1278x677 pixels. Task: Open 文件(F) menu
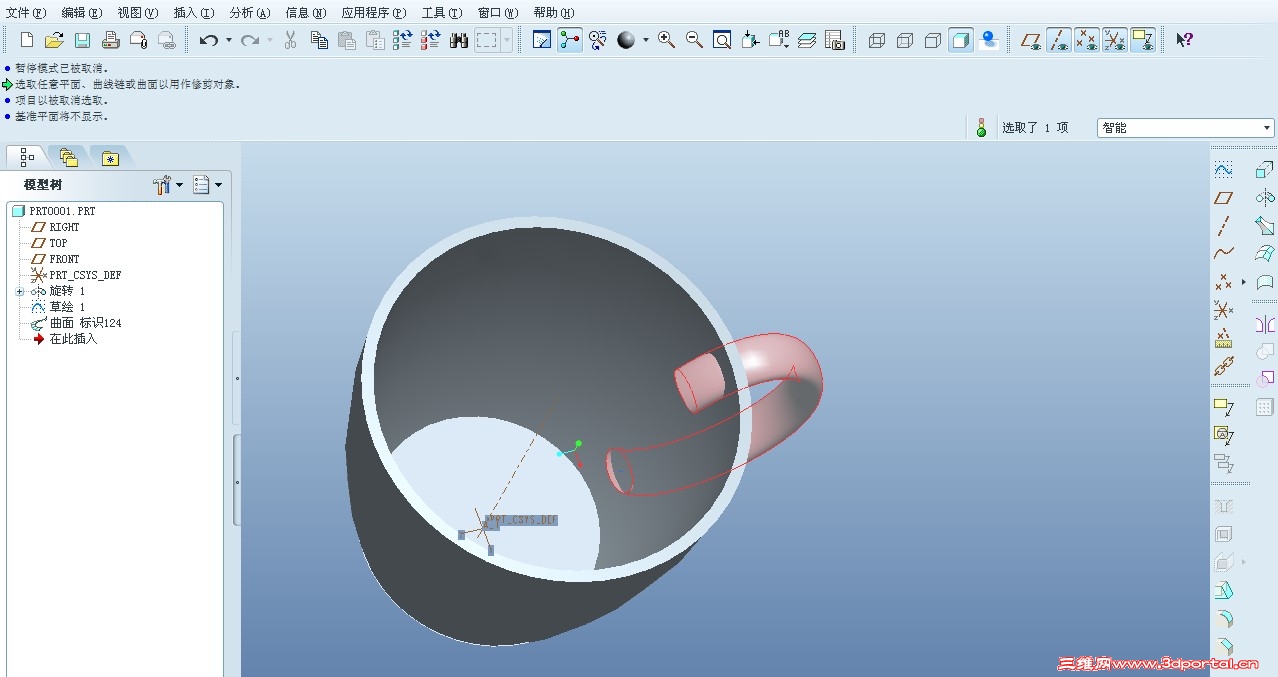click(x=26, y=12)
